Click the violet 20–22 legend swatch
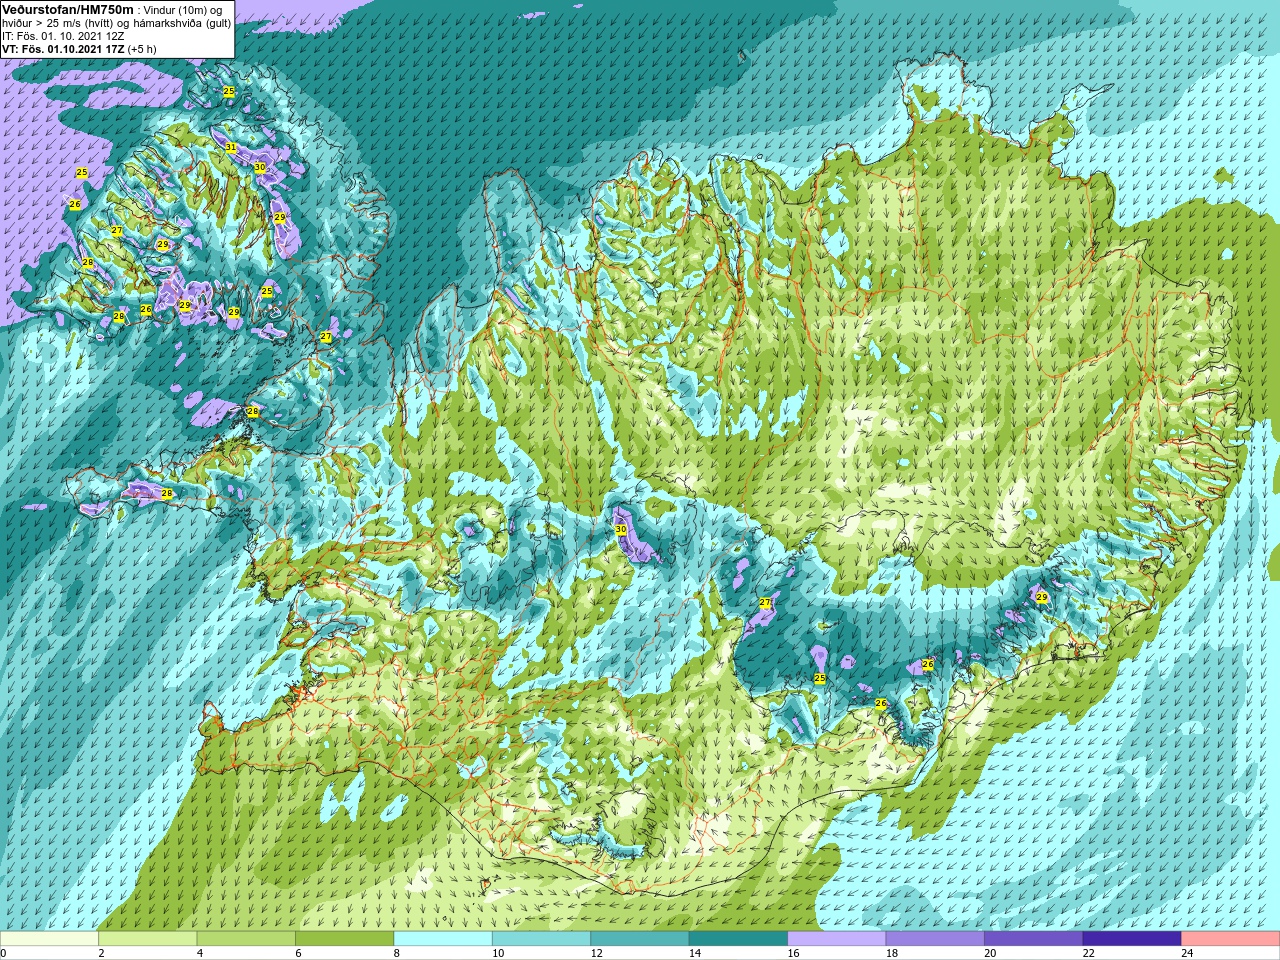 (x=1034, y=939)
